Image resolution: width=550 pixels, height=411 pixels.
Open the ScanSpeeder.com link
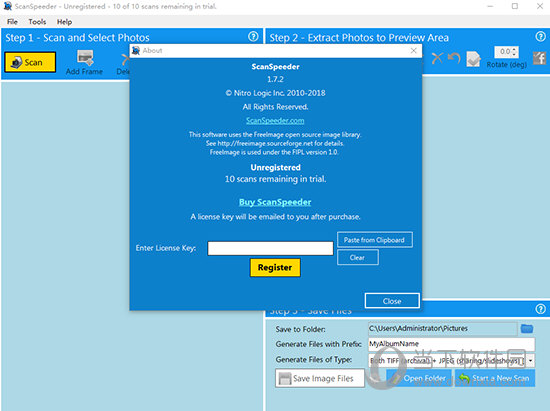point(275,121)
